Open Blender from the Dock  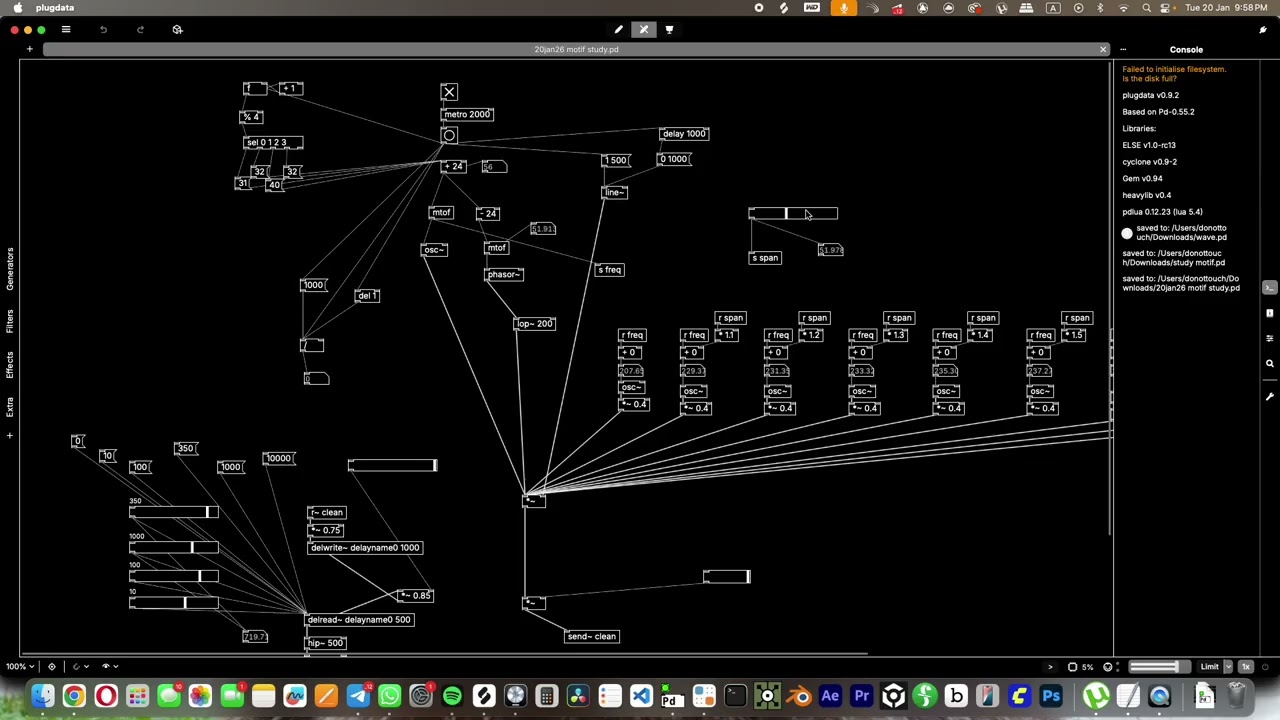coord(798,696)
